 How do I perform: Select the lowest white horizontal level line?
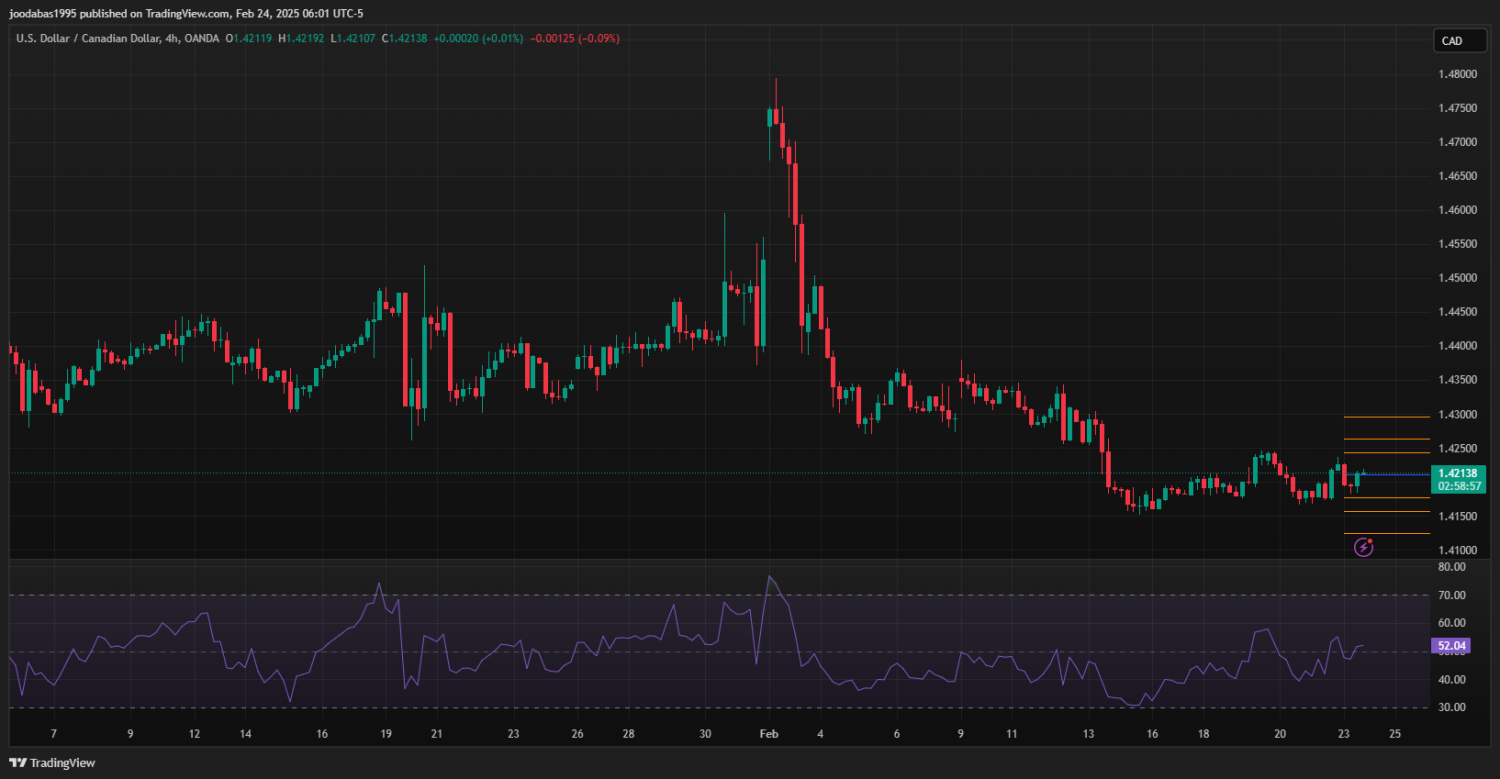1386,534
